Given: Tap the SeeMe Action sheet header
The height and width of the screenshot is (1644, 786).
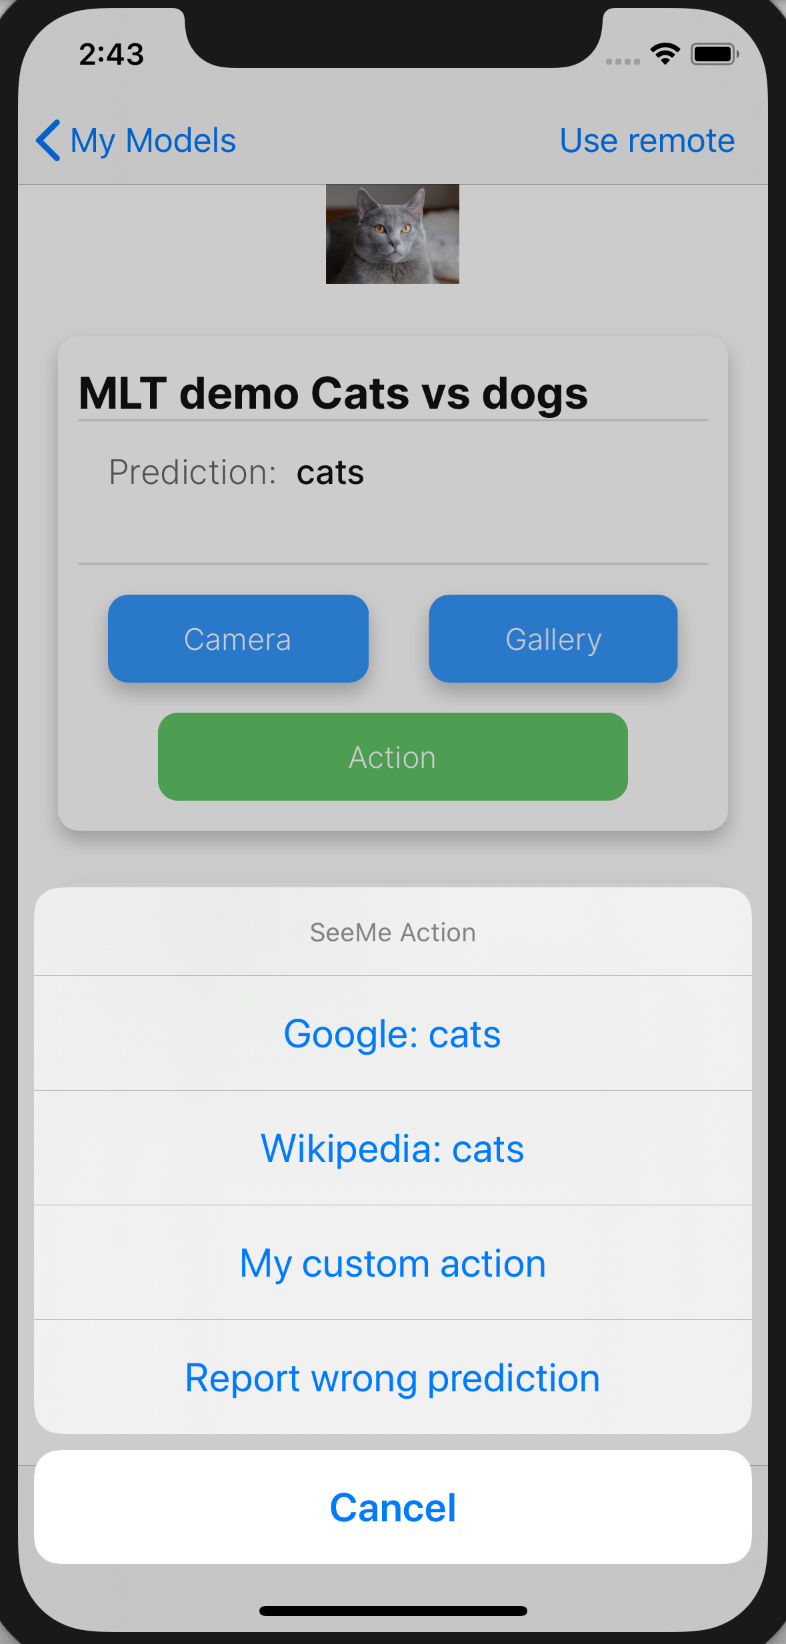Looking at the screenshot, I should [x=393, y=932].
